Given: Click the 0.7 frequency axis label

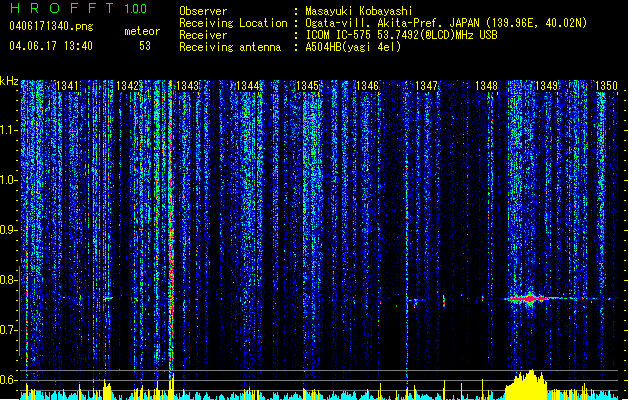Looking at the screenshot, I should (8, 330).
